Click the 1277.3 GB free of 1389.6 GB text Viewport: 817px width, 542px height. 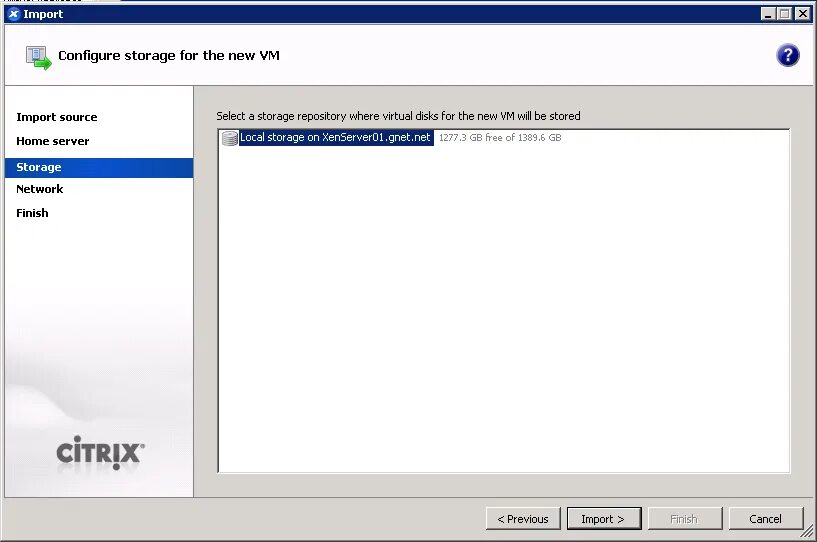click(500, 138)
